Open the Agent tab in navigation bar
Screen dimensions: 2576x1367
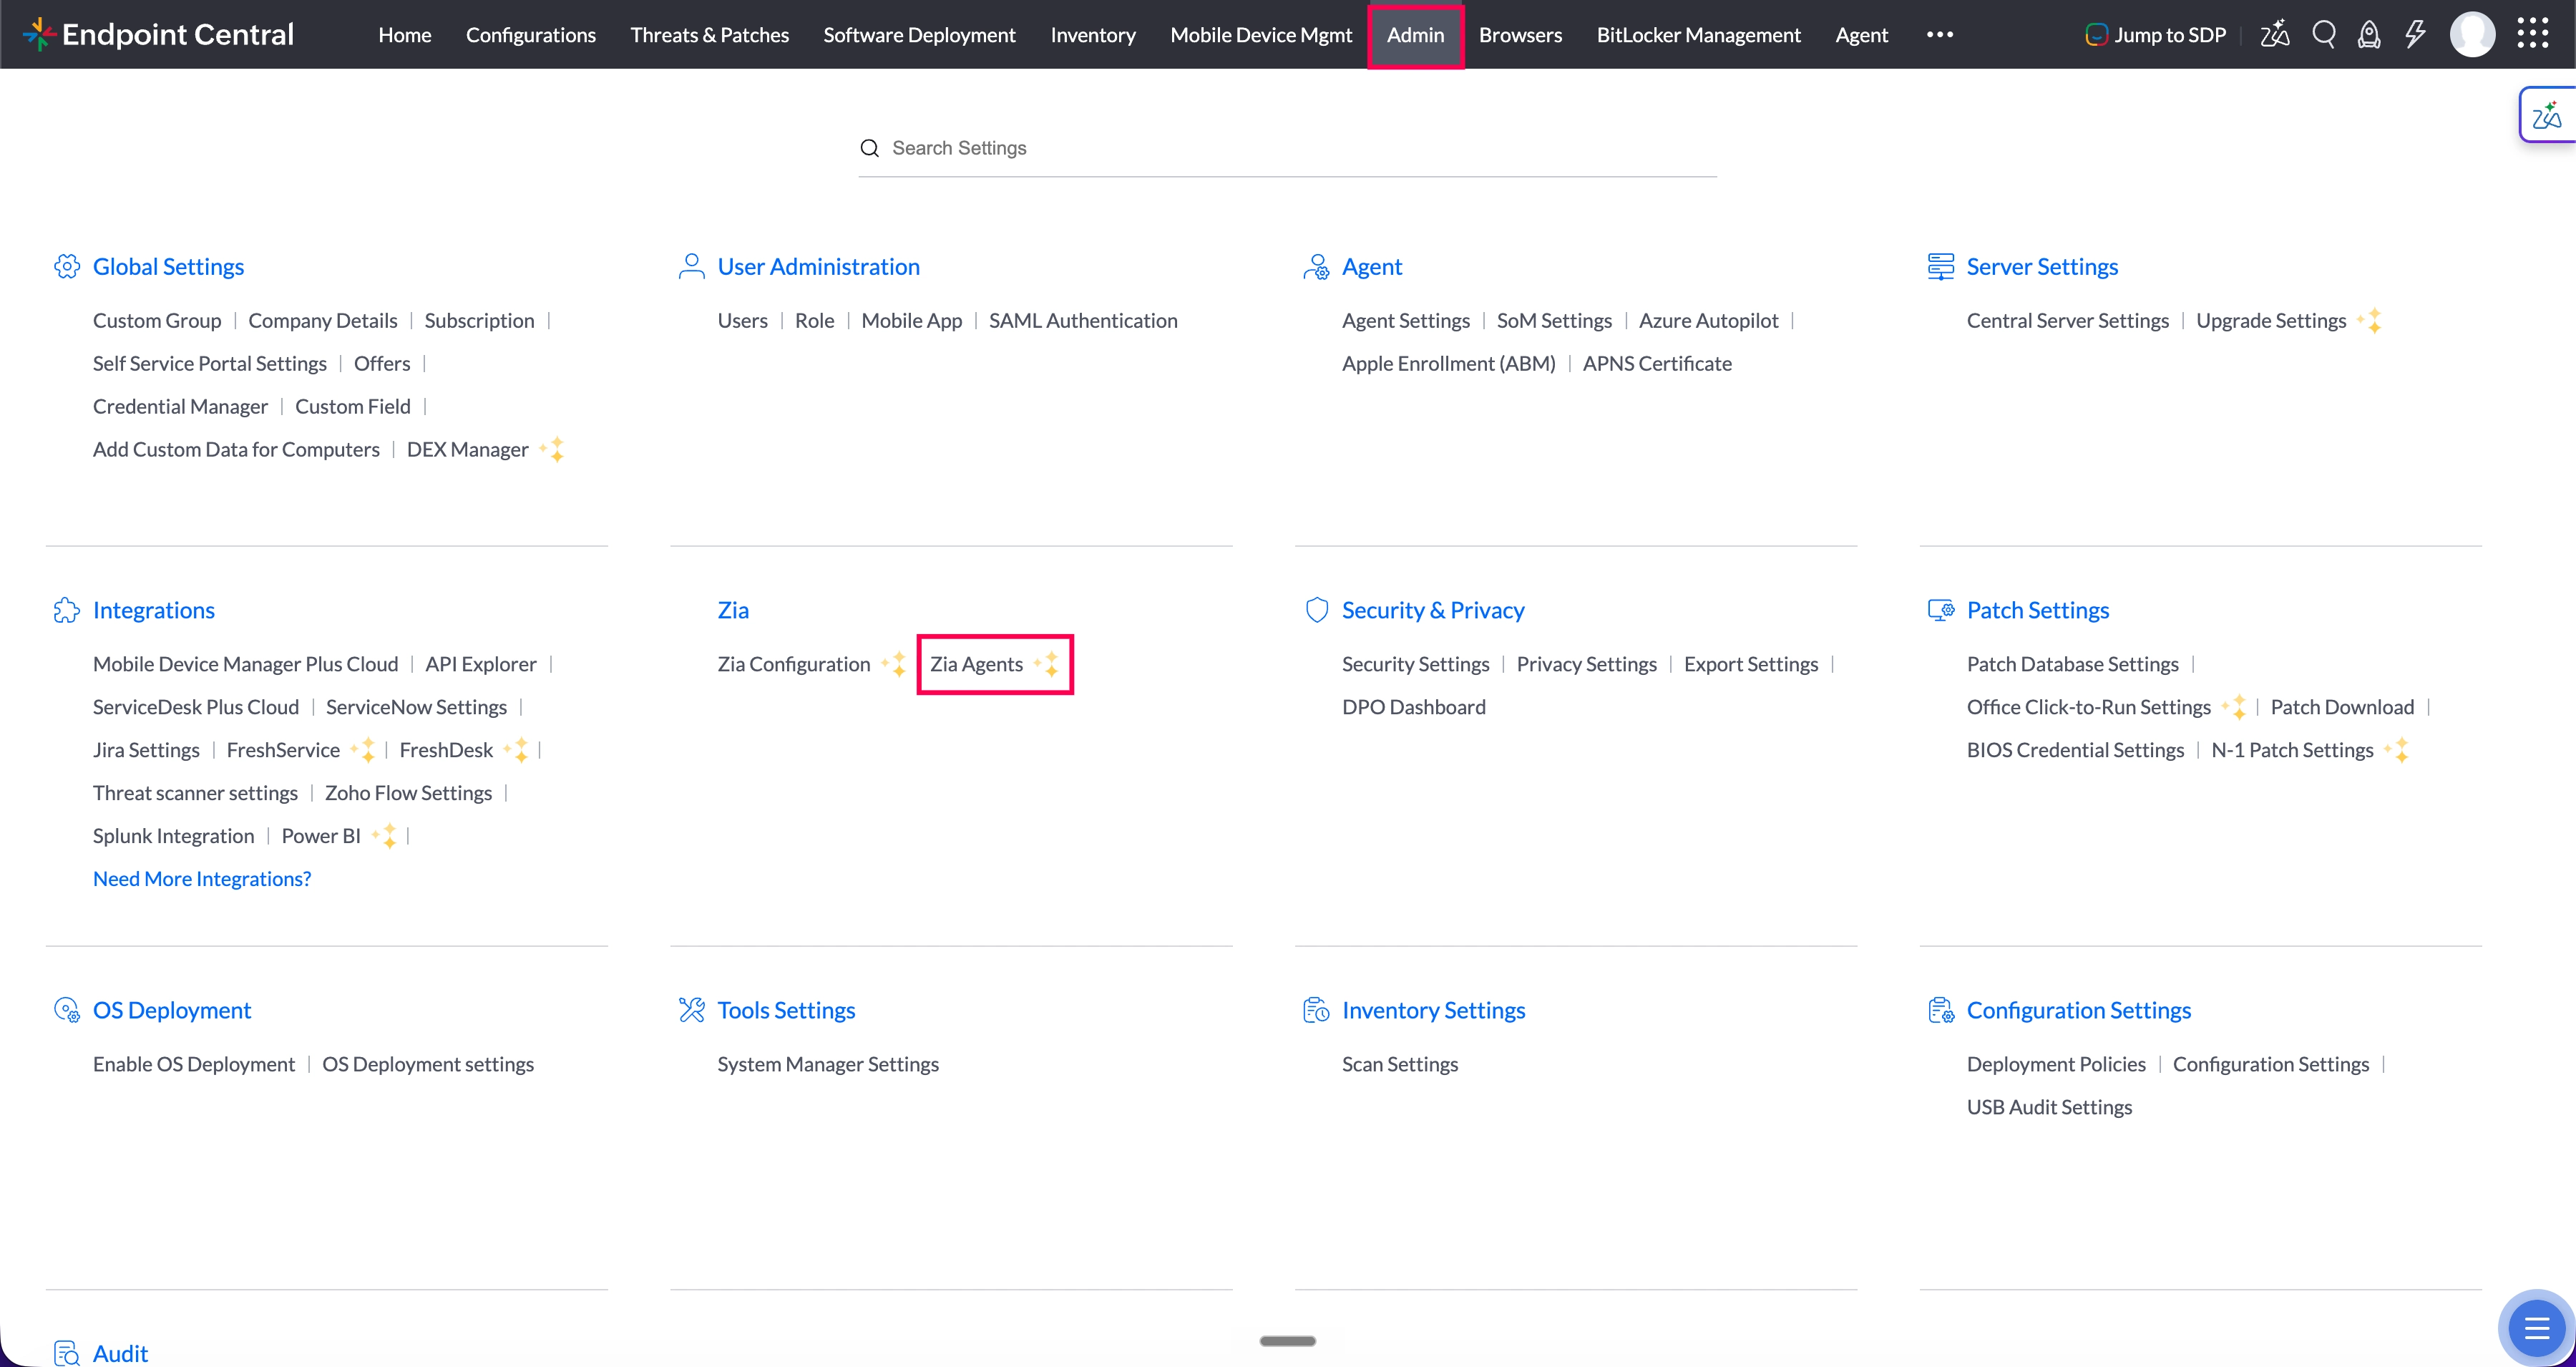[1861, 35]
